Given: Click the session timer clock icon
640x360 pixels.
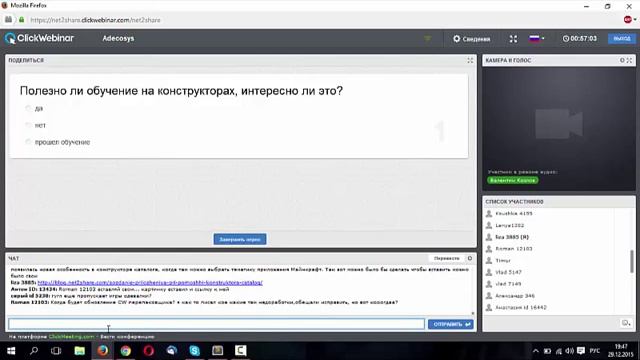Looking at the screenshot, I should pos(566,38).
